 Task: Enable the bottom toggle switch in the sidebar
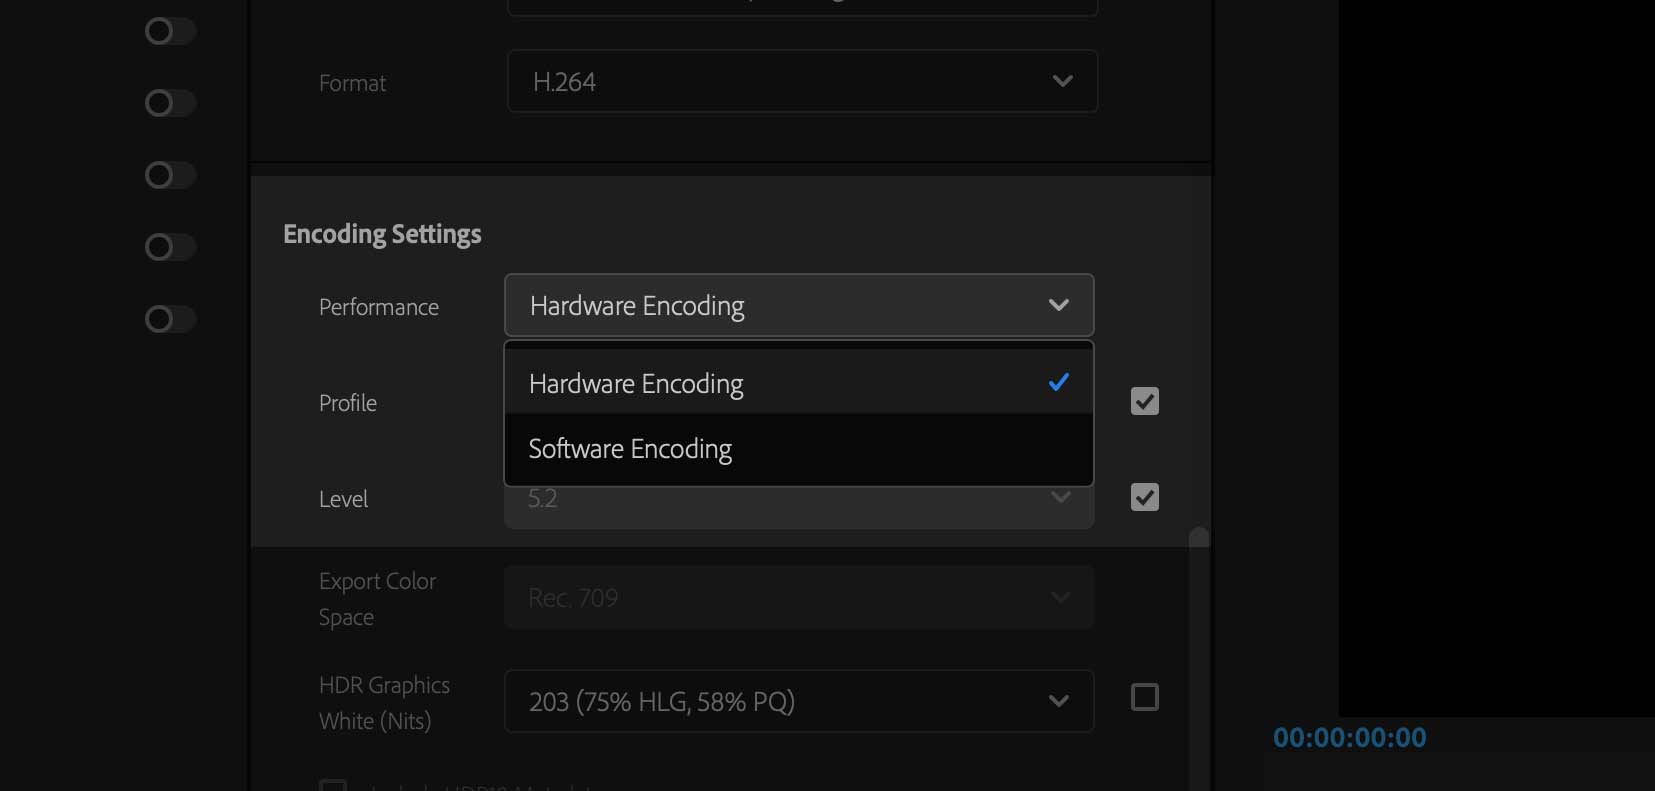[x=169, y=319]
